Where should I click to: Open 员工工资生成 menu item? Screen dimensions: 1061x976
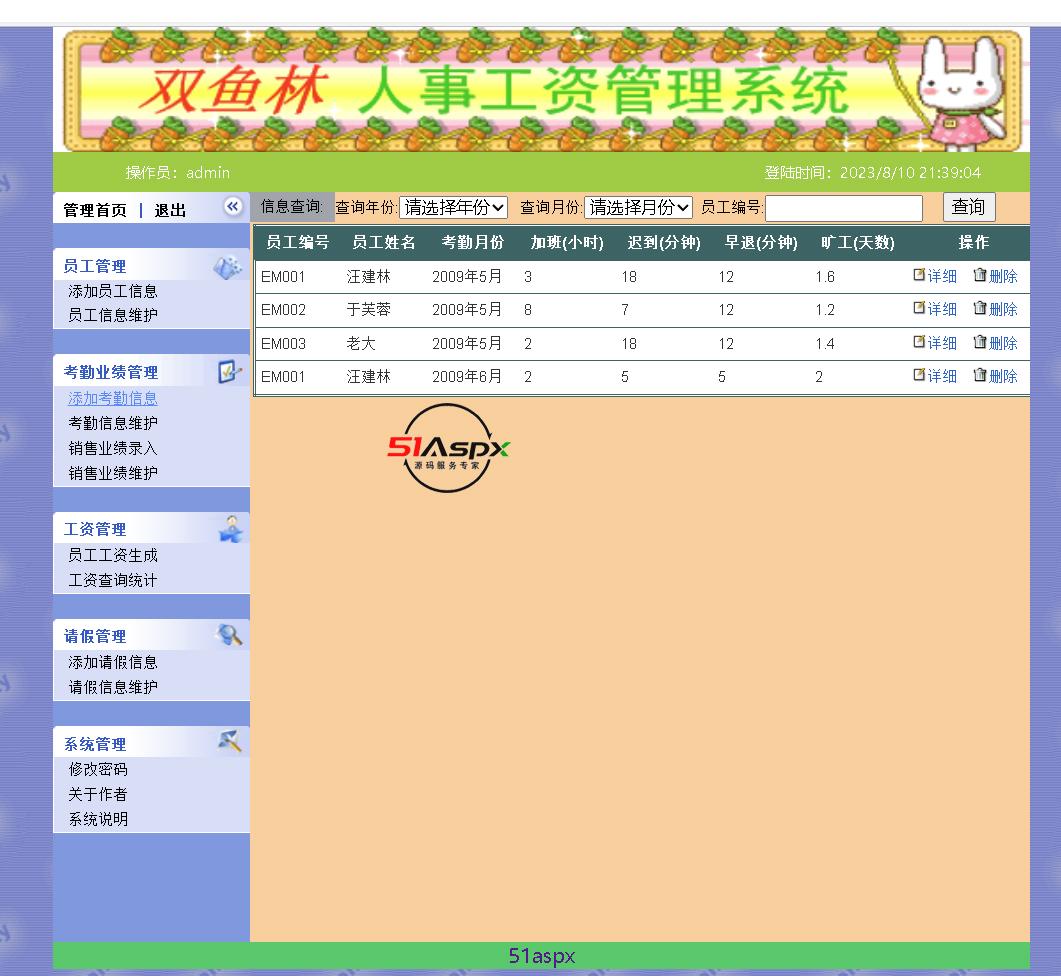click(113, 555)
